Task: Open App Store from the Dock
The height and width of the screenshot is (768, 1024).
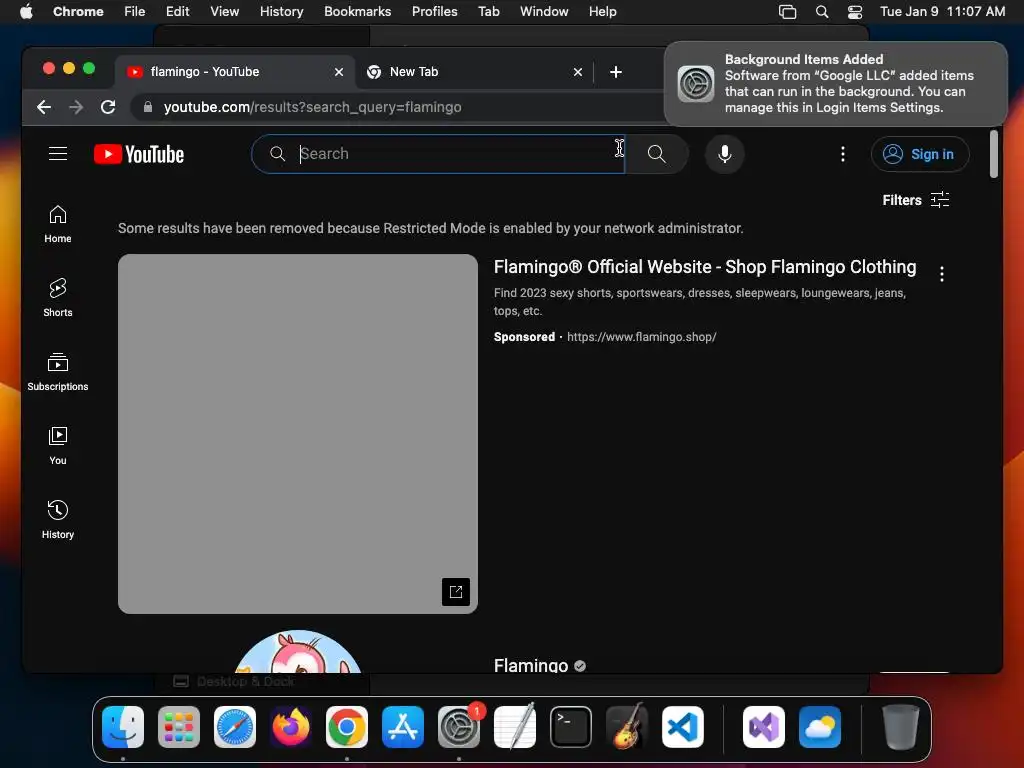Action: (x=403, y=727)
